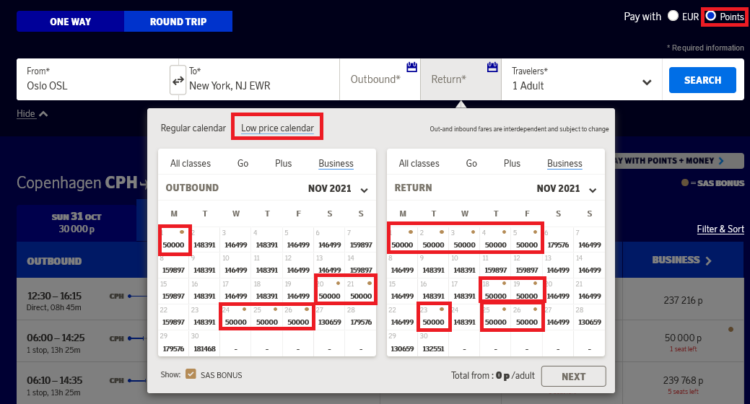Focus the Return date field

[461, 79]
